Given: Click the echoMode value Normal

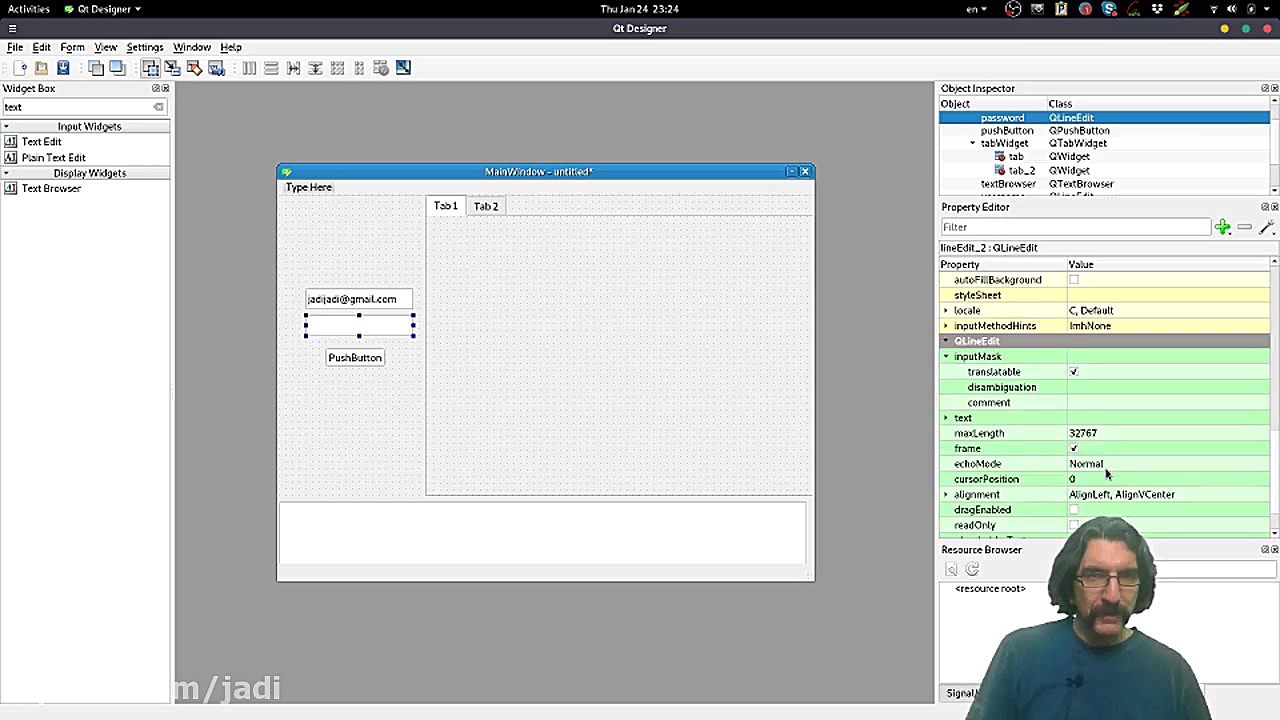Looking at the screenshot, I should tap(1086, 464).
